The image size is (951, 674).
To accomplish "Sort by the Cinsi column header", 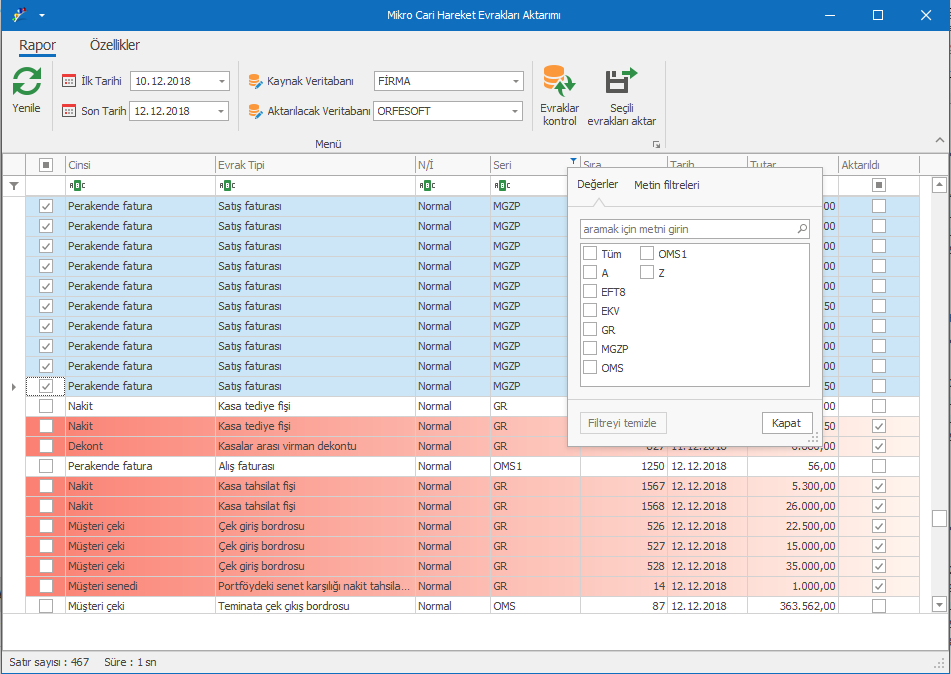I will (x=140, y=165).
